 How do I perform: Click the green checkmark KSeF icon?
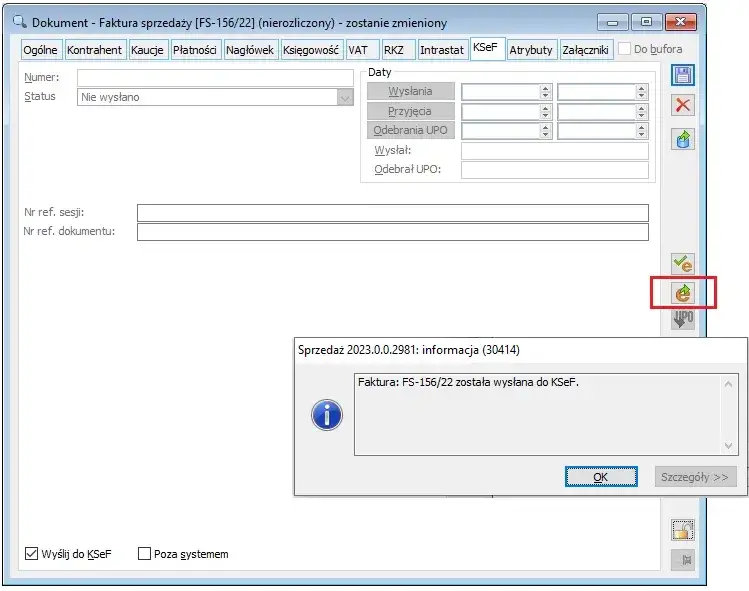tap(683, 263)
